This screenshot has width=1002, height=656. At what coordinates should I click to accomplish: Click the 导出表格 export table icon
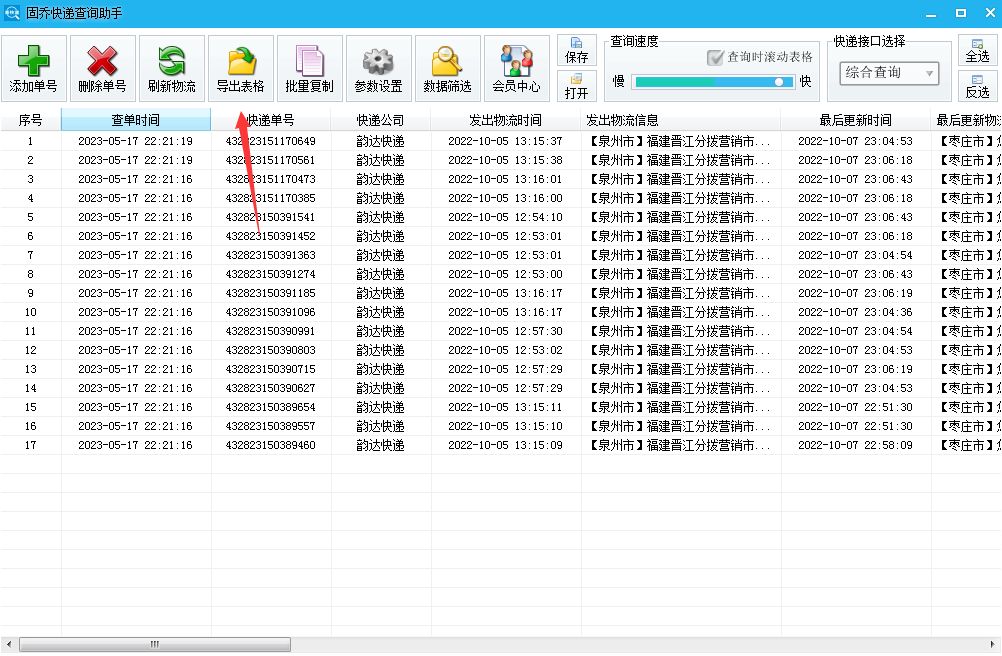coord(239,67)
